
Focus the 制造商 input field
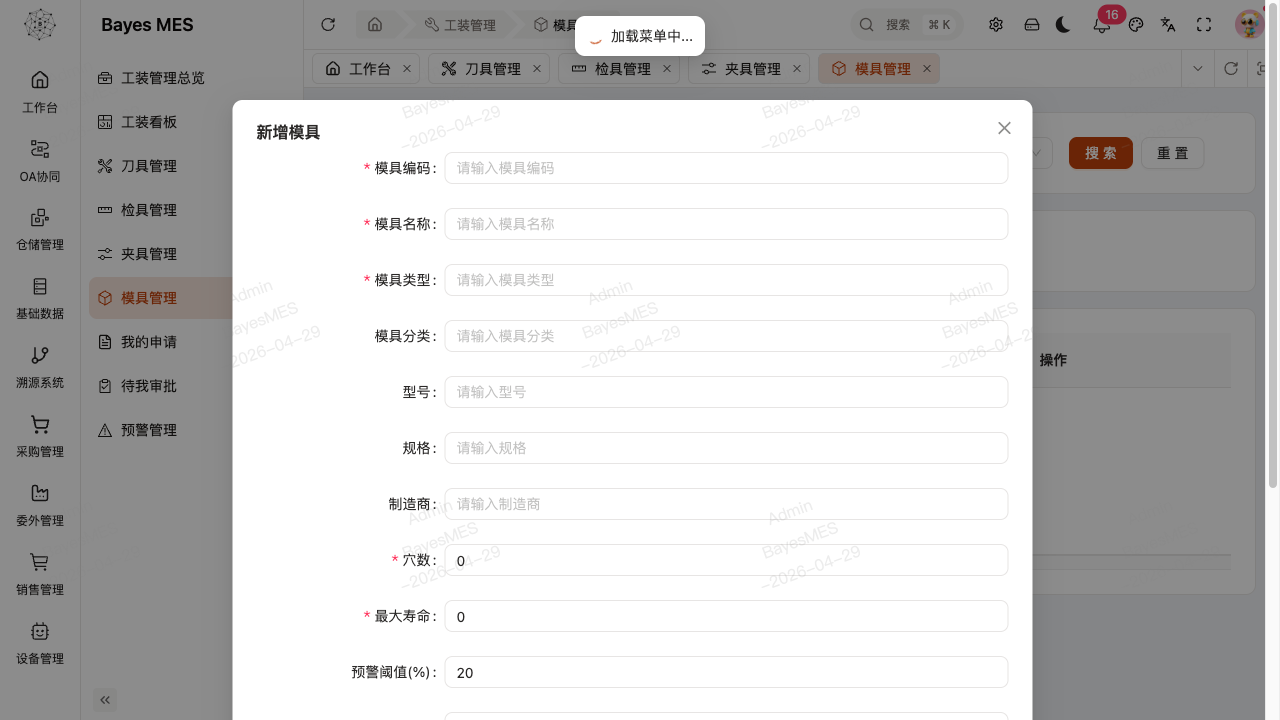click(x=726, y=504)
